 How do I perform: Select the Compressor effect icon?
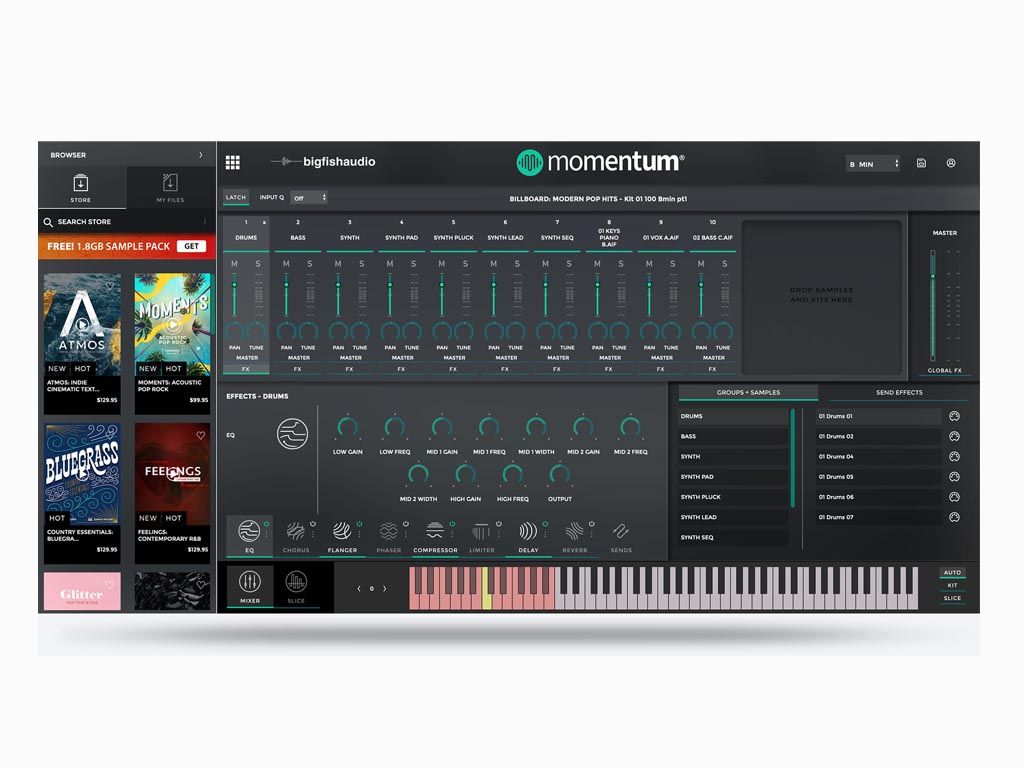435,532
